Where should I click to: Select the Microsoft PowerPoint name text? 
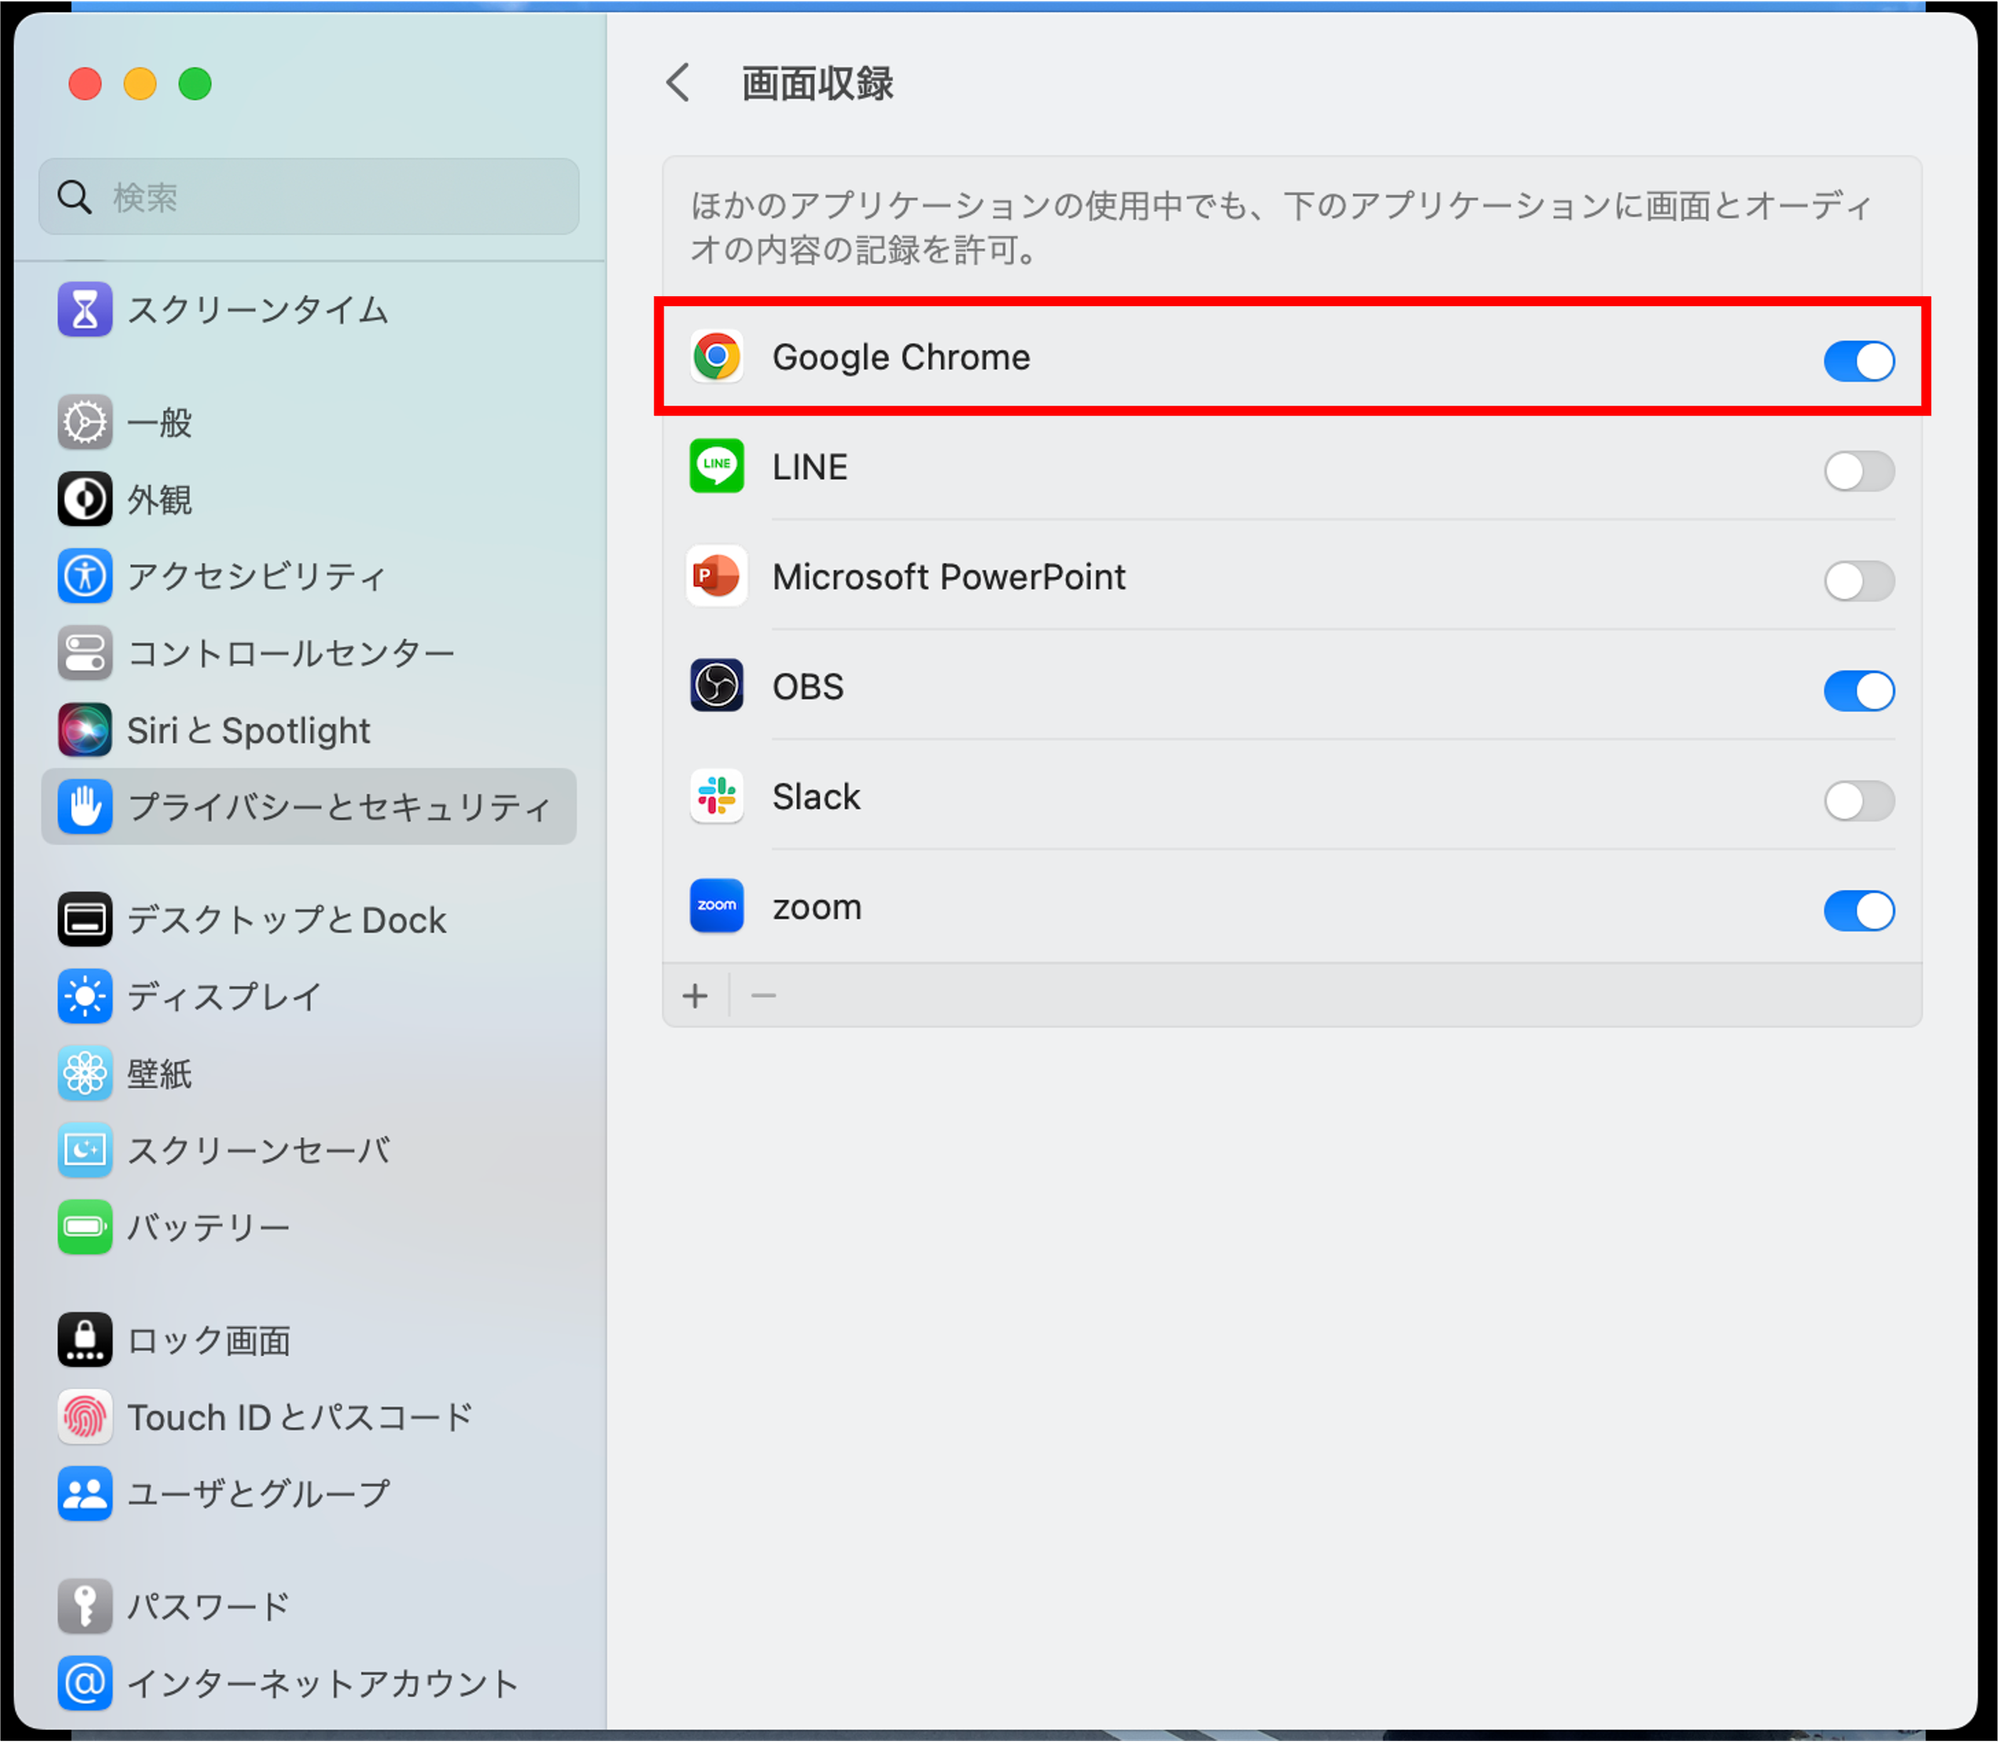[949, 577]
